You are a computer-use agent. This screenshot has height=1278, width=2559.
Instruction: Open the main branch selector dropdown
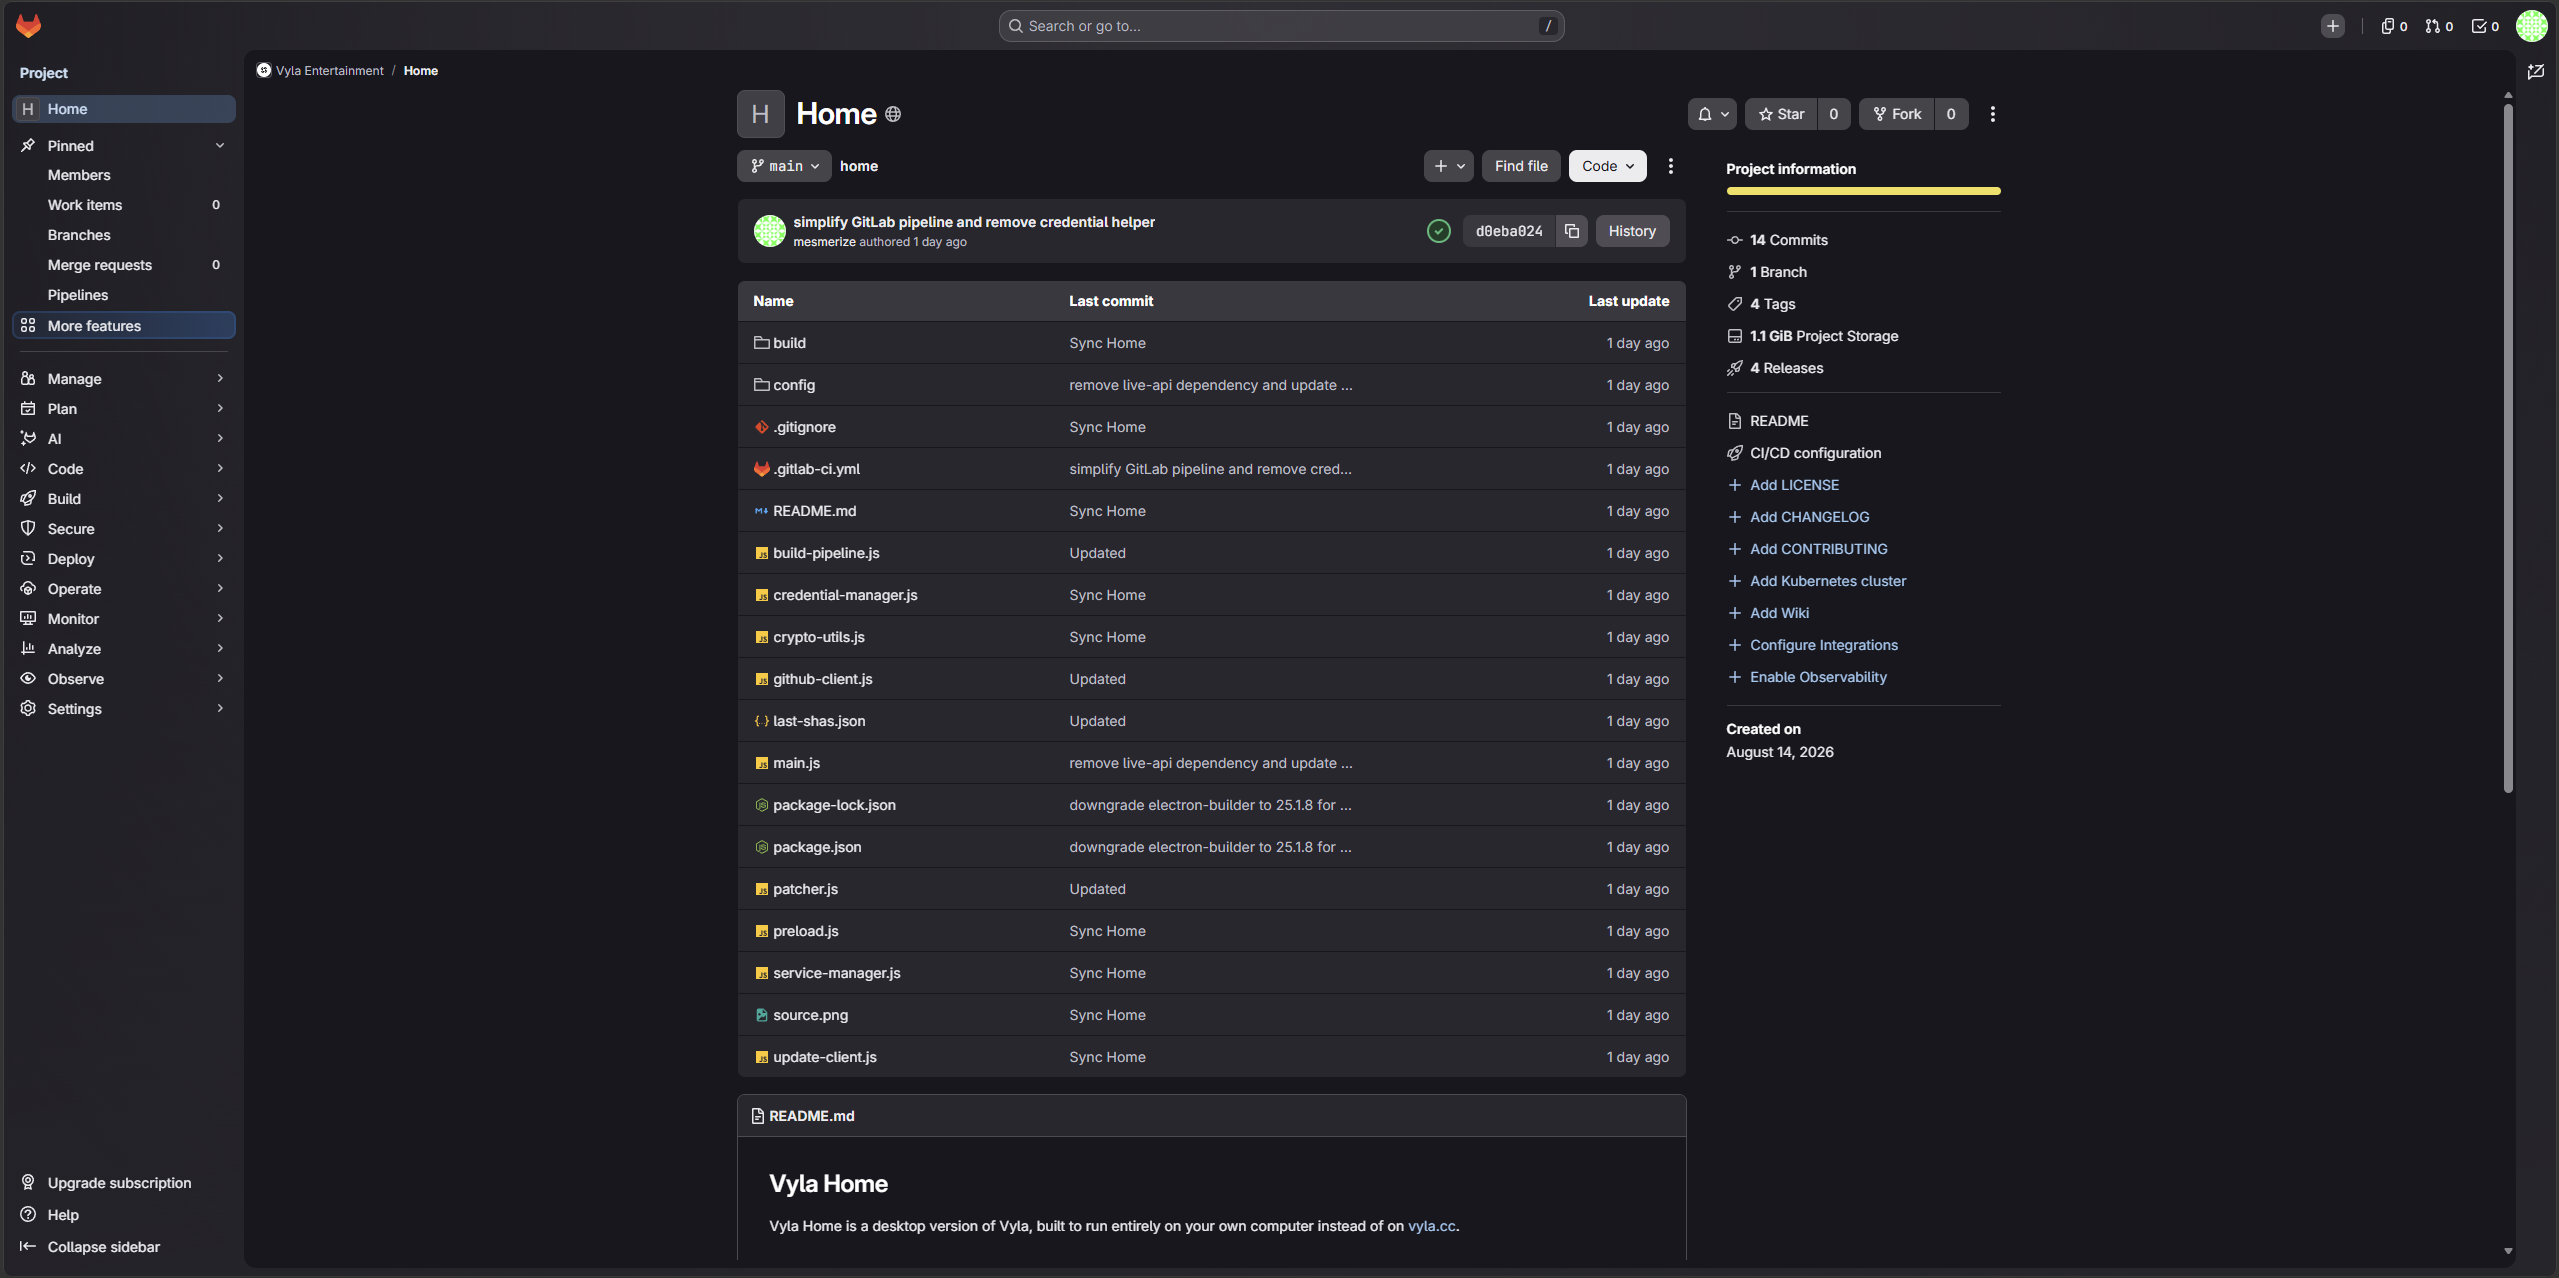[x=785, y=166]
